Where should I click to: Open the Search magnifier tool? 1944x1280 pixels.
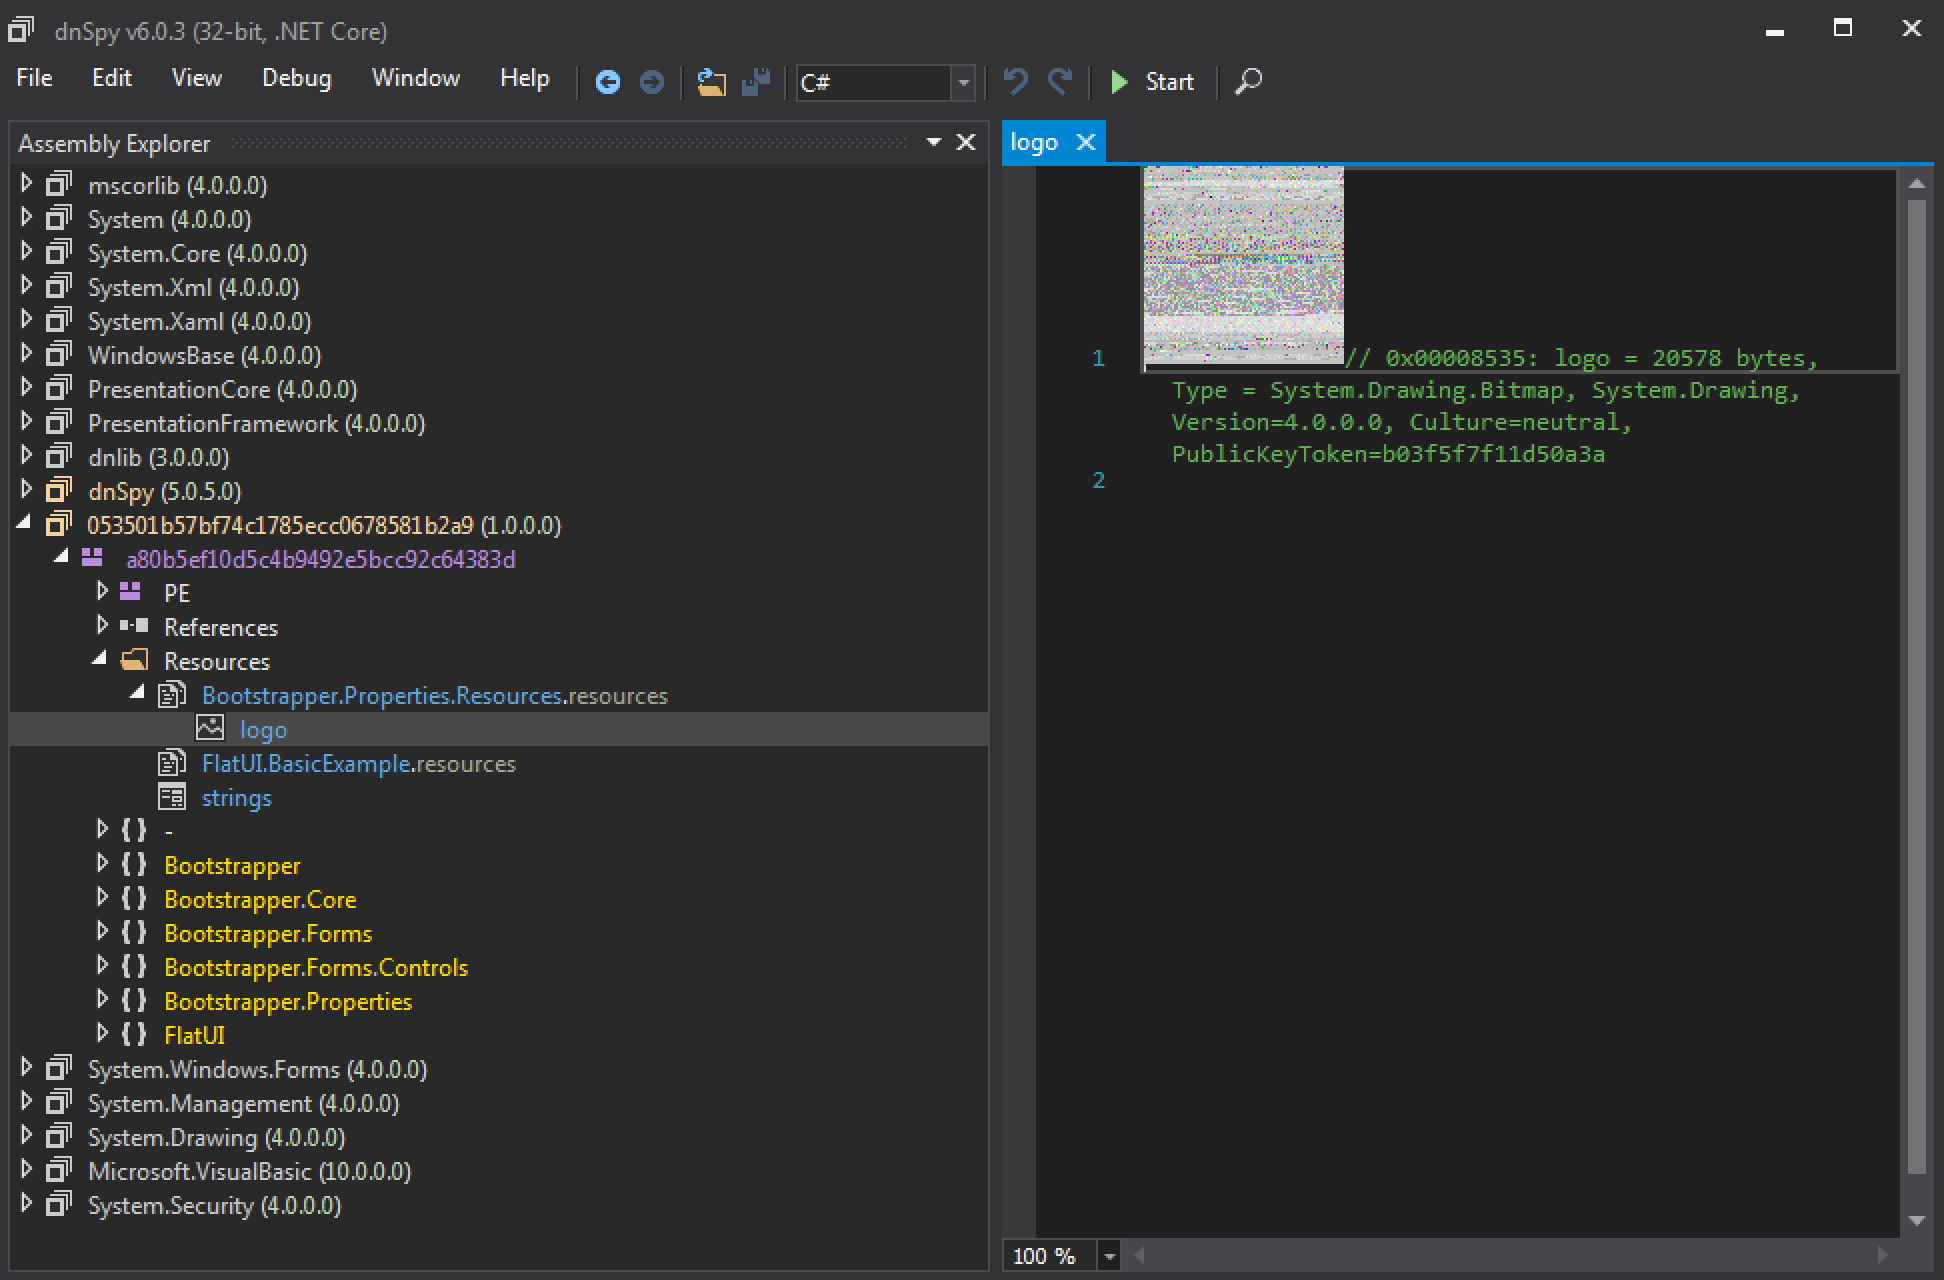pyautogui.click(x=1248, y=82)
